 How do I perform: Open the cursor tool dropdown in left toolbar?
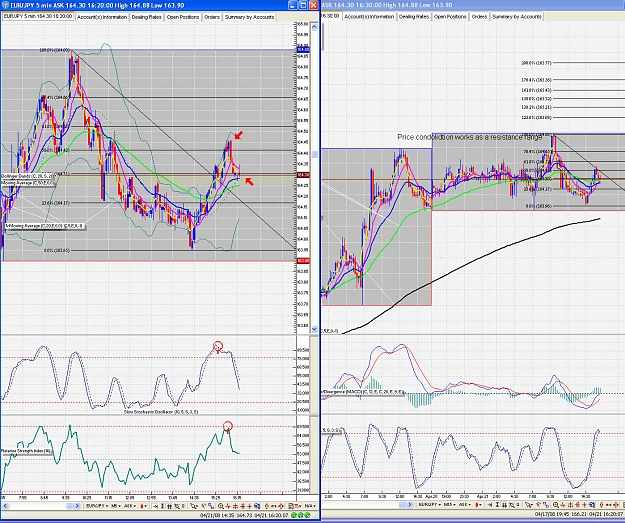coord(195,506)
